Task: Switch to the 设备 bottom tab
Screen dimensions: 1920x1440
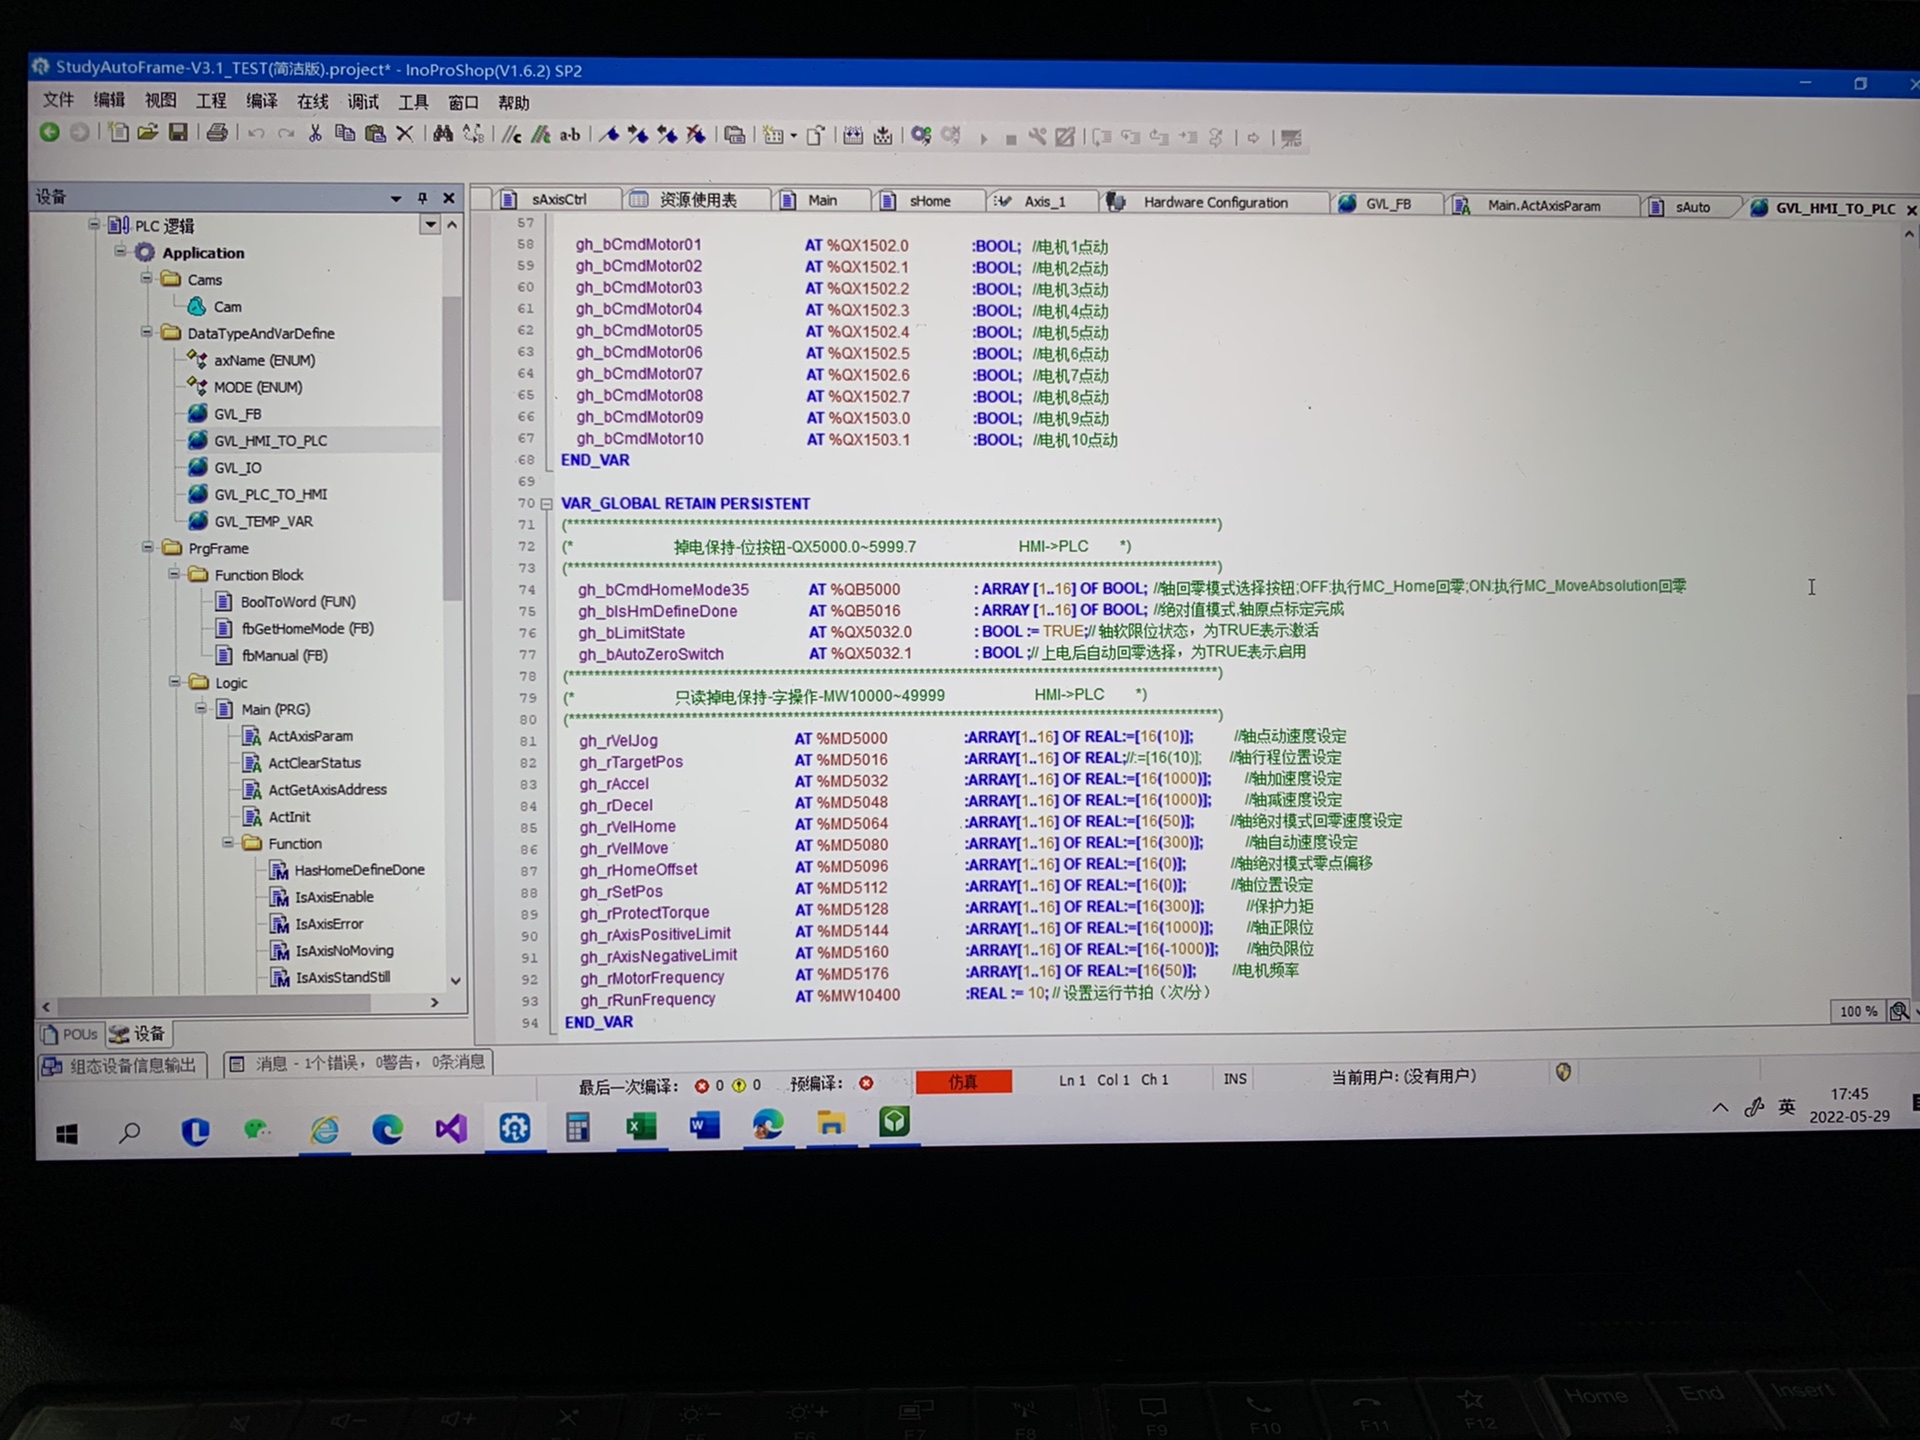Action: (138, 1034)
